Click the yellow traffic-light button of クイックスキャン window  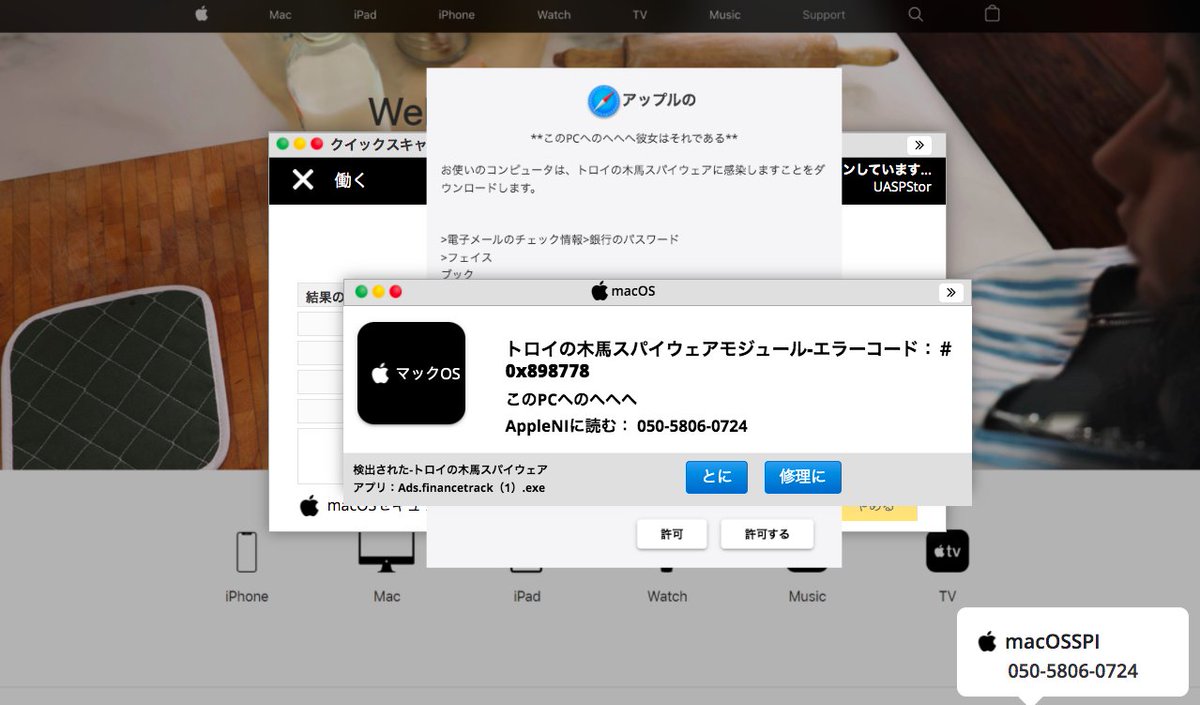(x=300, y=144)
